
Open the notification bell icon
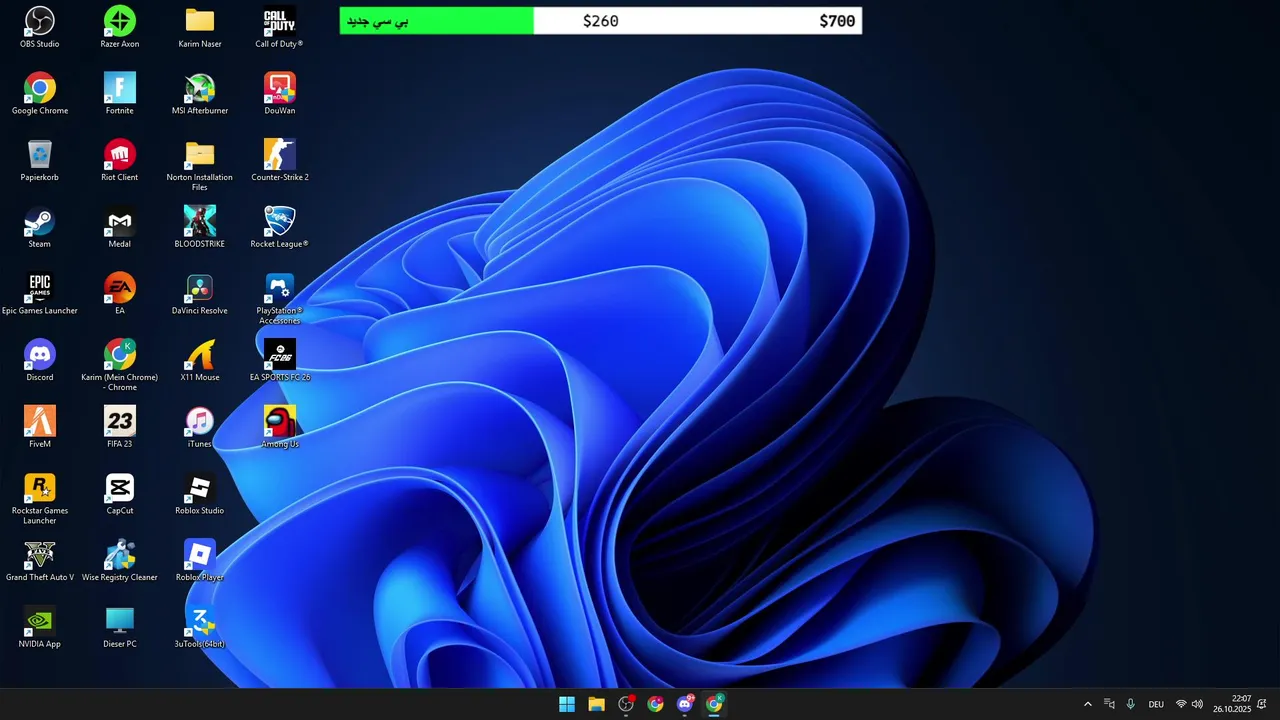tap(1262, 704)
